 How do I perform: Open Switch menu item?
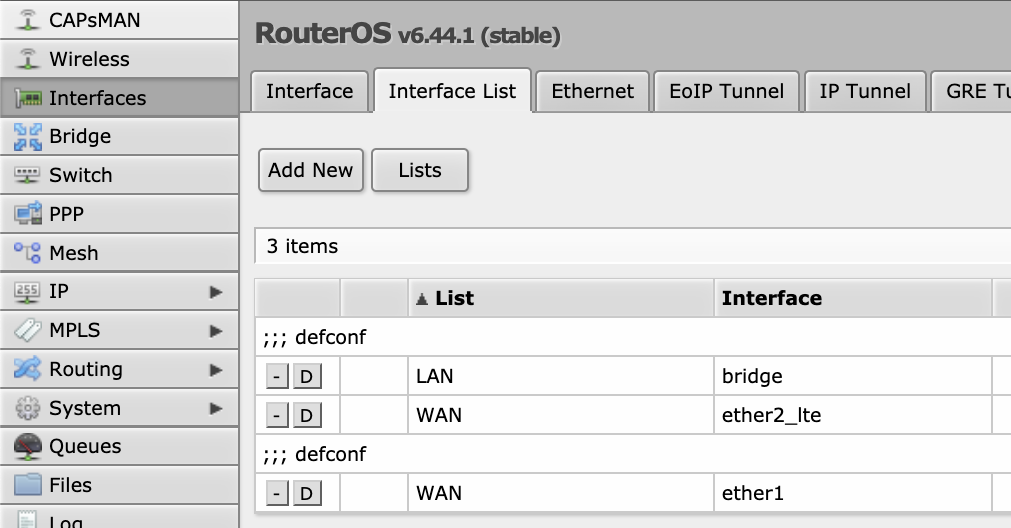click(119, 175)
